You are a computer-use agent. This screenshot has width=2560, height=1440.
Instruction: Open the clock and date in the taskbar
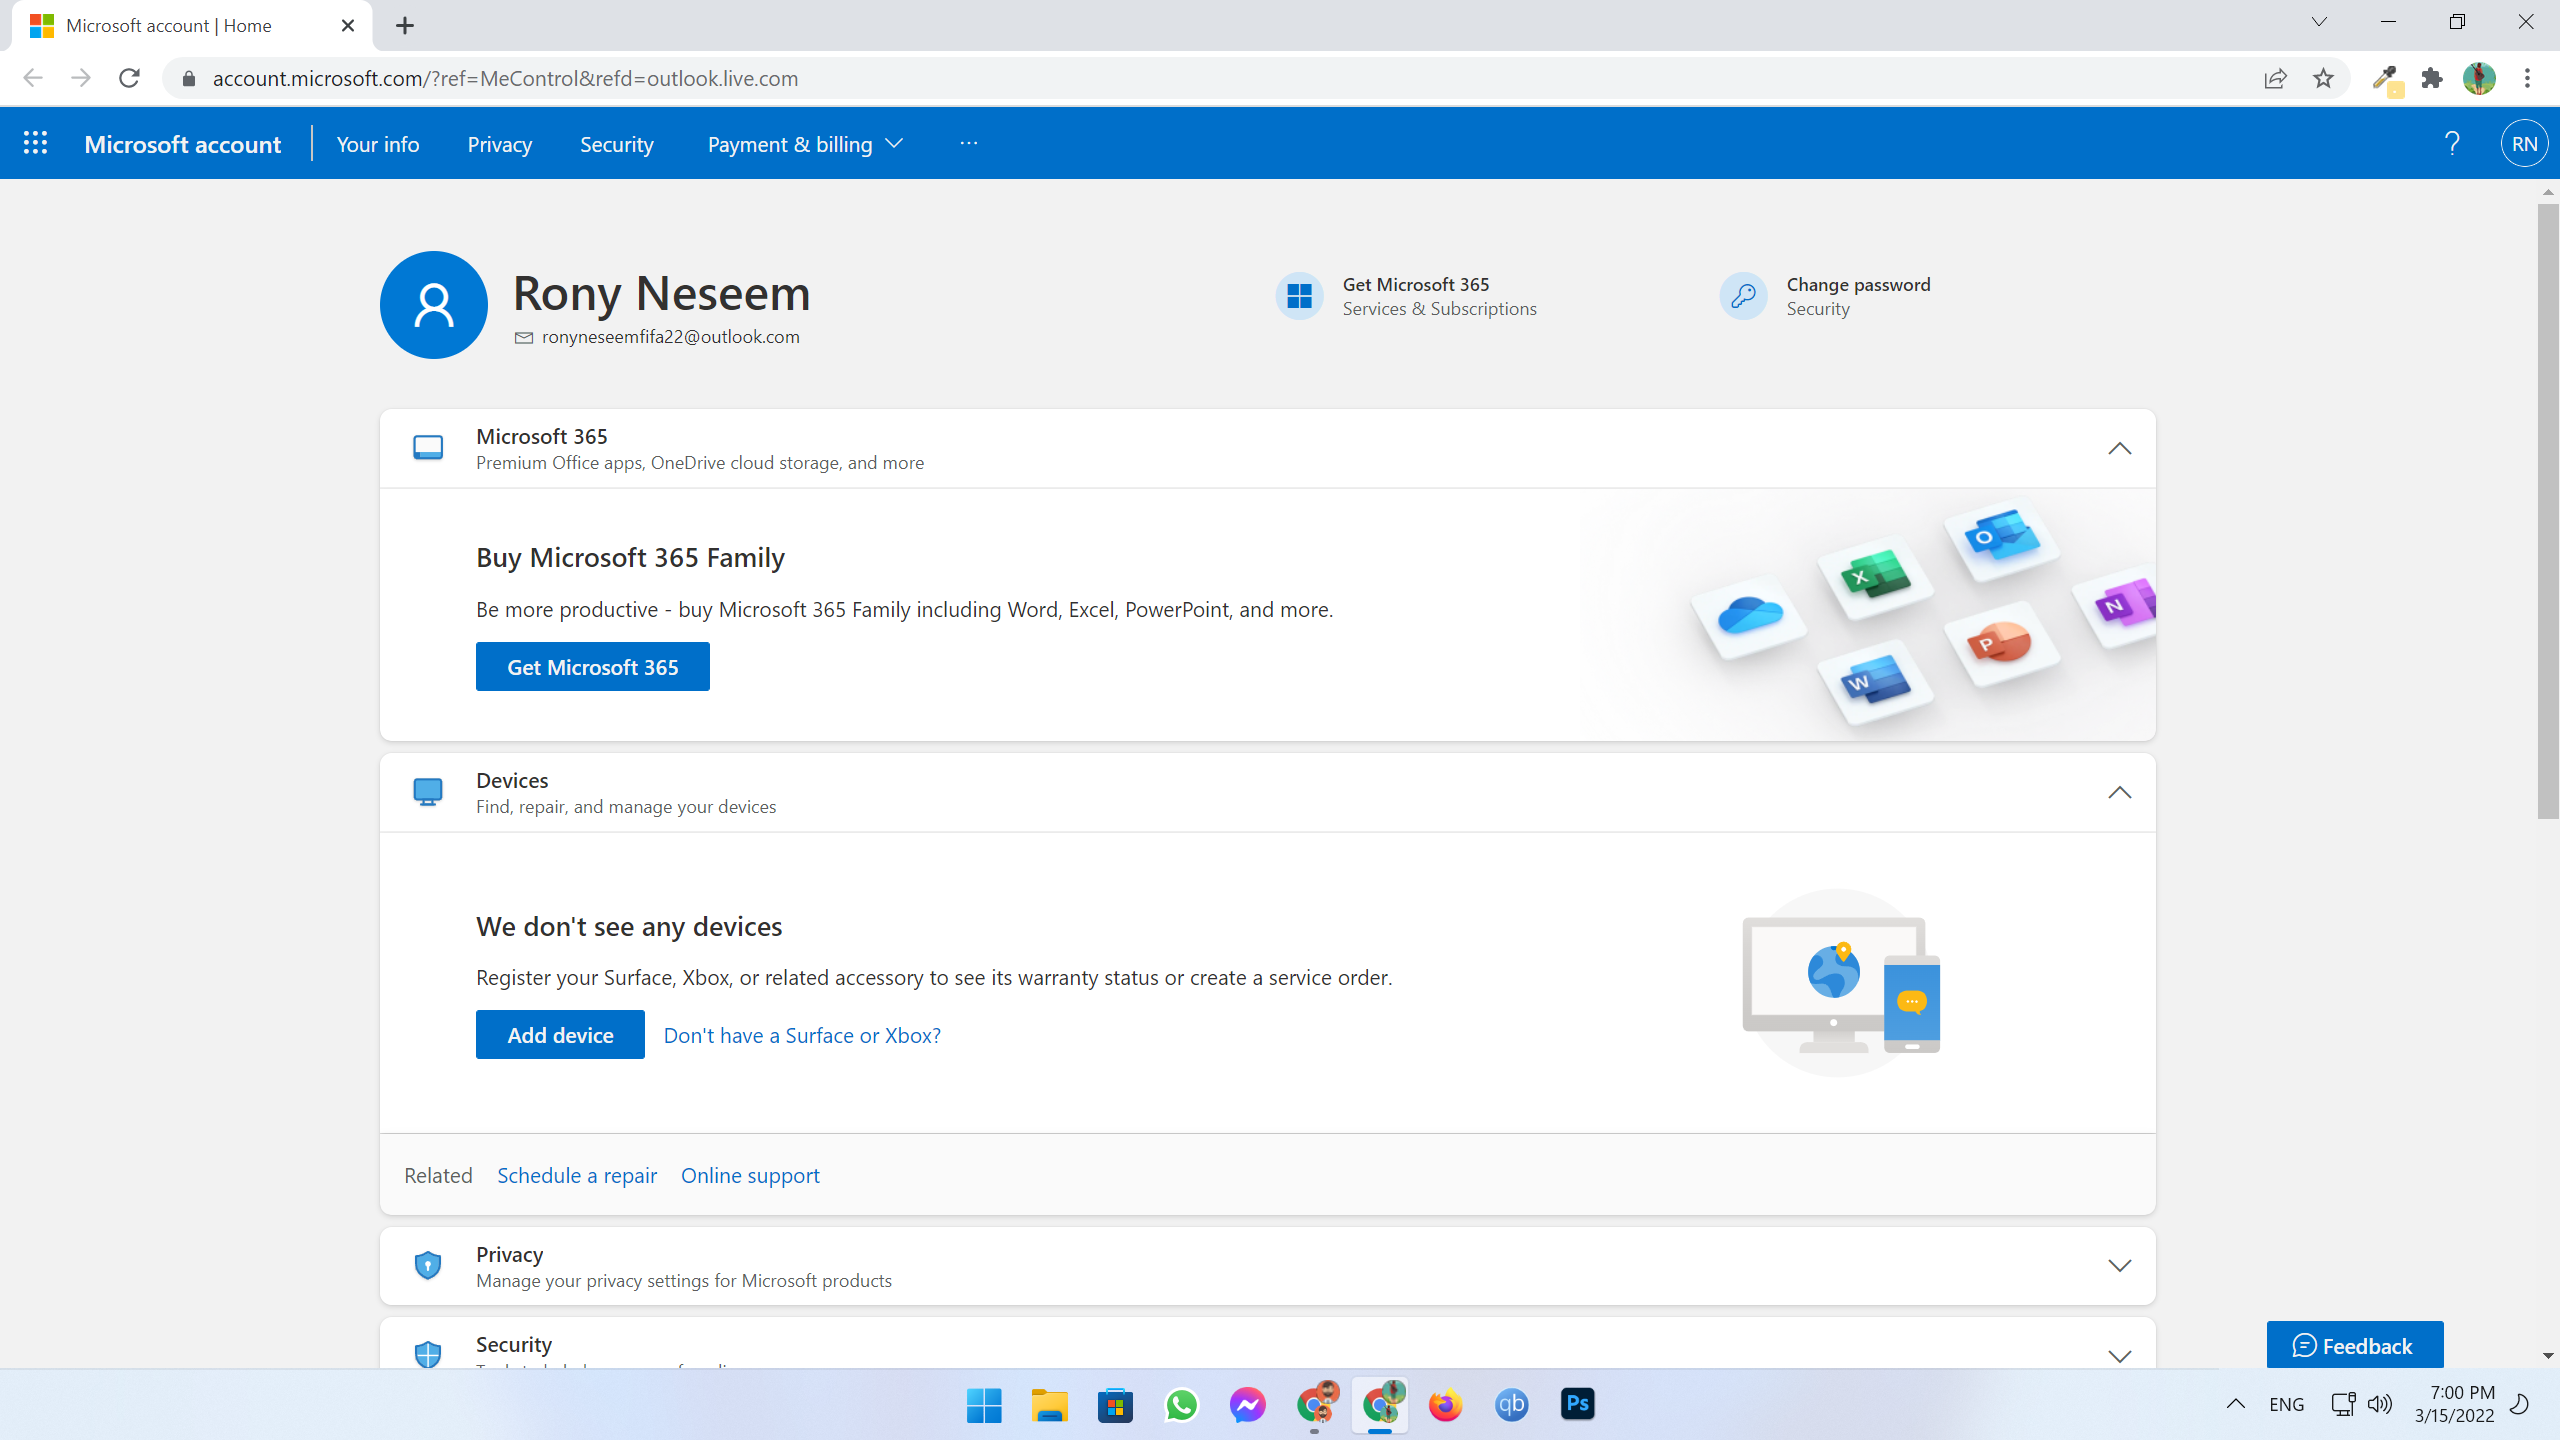pyautogui.click(x=2455, y=1404)
